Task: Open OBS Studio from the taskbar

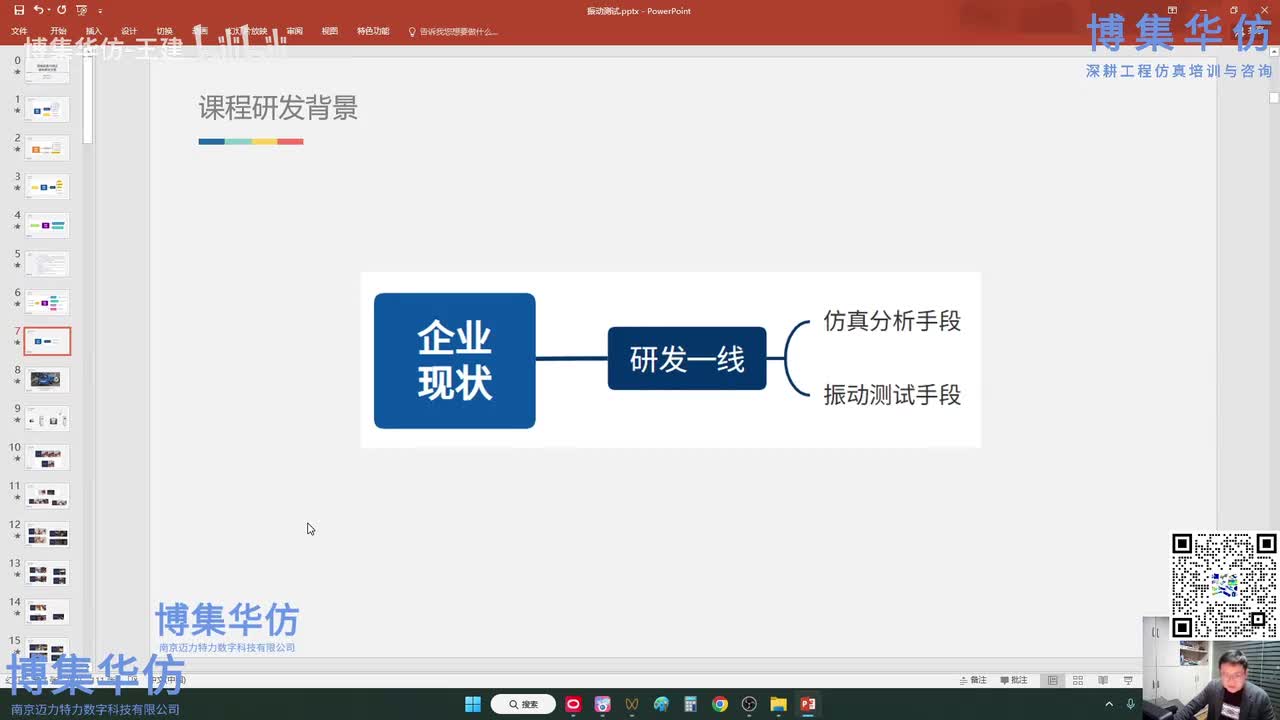Action: pos(749,704)
